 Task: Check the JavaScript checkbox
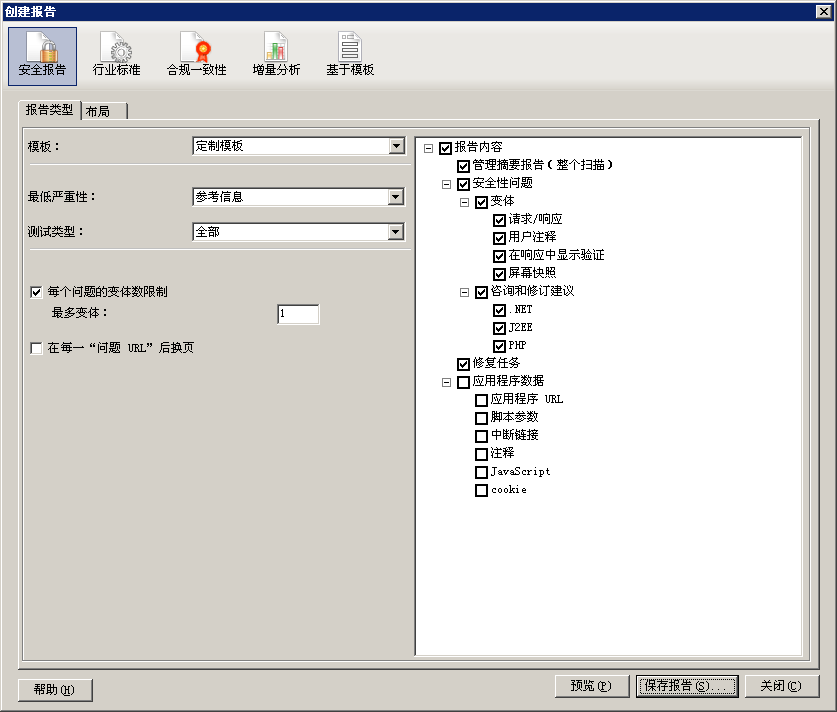pyautogui.click(x=481, y=472)
